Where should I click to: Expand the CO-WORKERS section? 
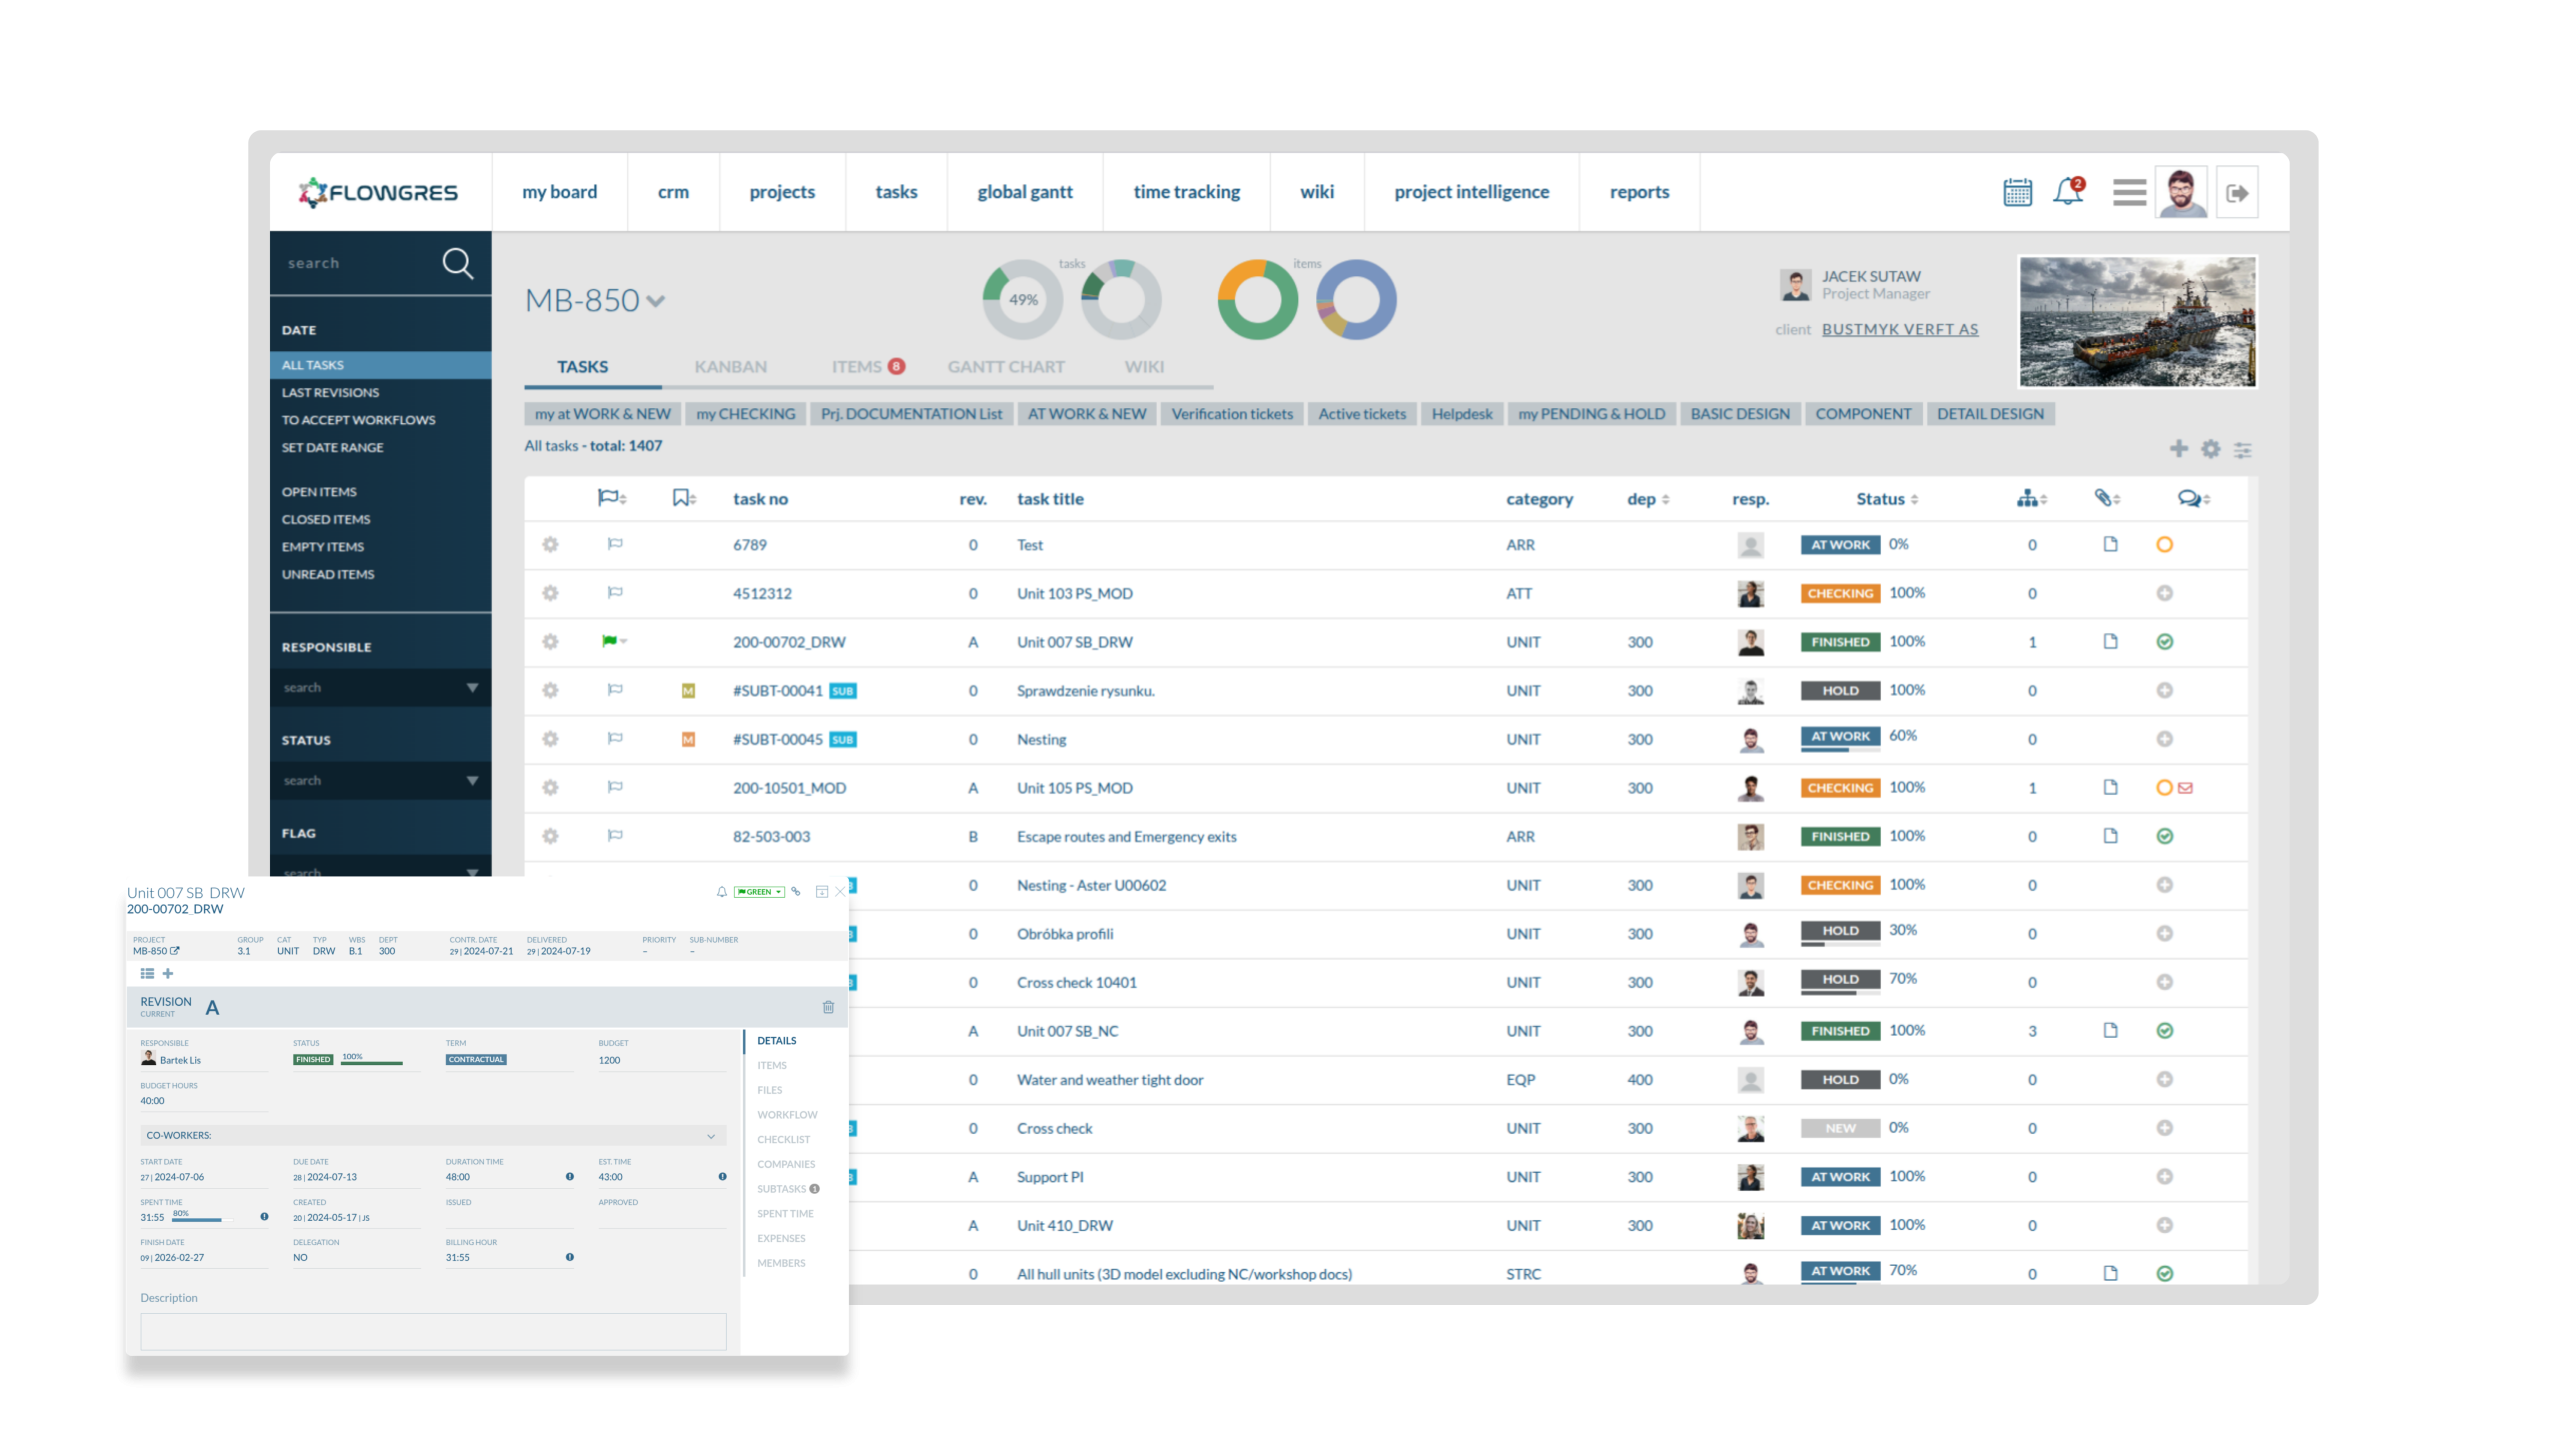(711, 1136)
